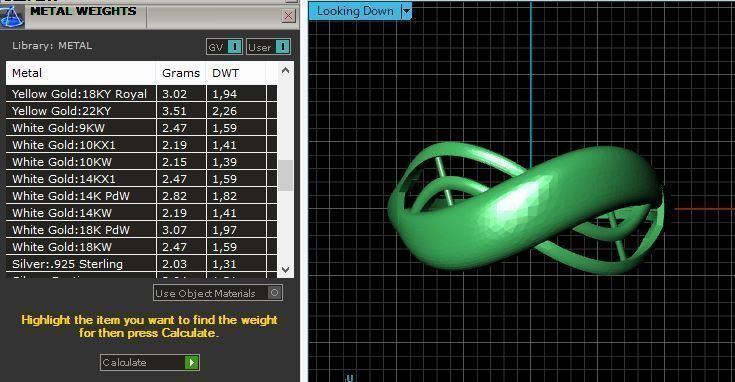Screen dimensions: 735x382
Task: Click the Metal Weights cone icon
Action: click(x=12, y=16)
